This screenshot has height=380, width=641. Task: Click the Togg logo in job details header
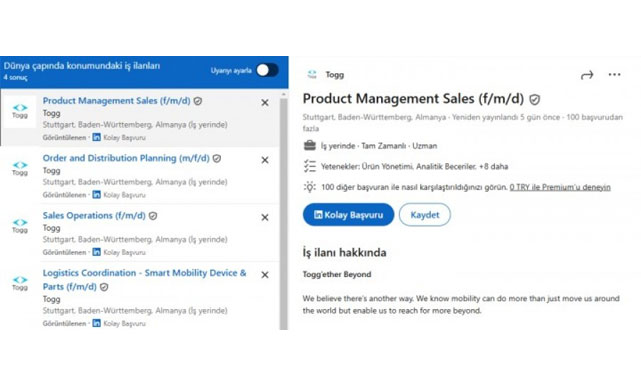312,74
